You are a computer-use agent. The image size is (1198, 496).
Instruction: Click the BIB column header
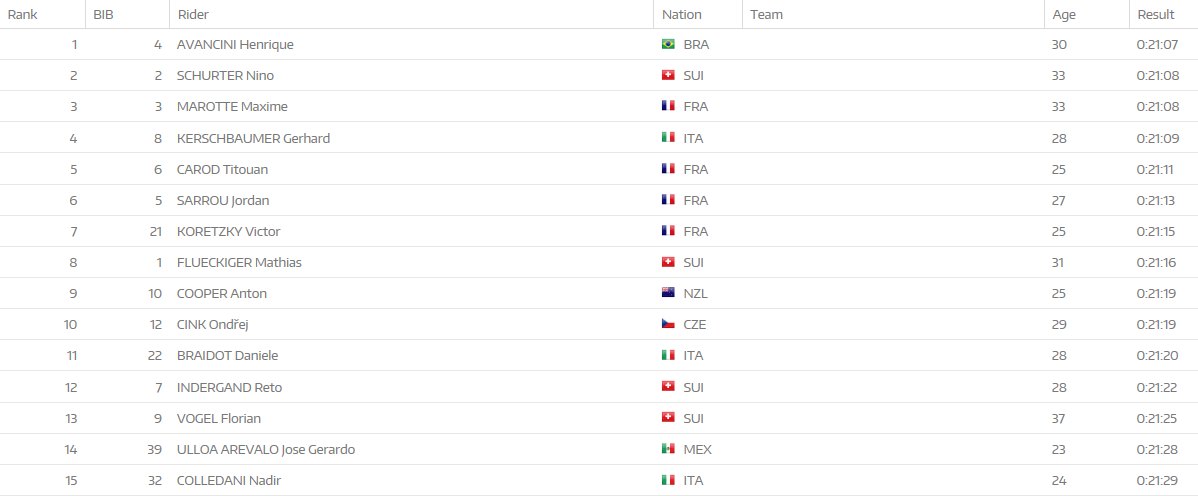pos(103,15)
